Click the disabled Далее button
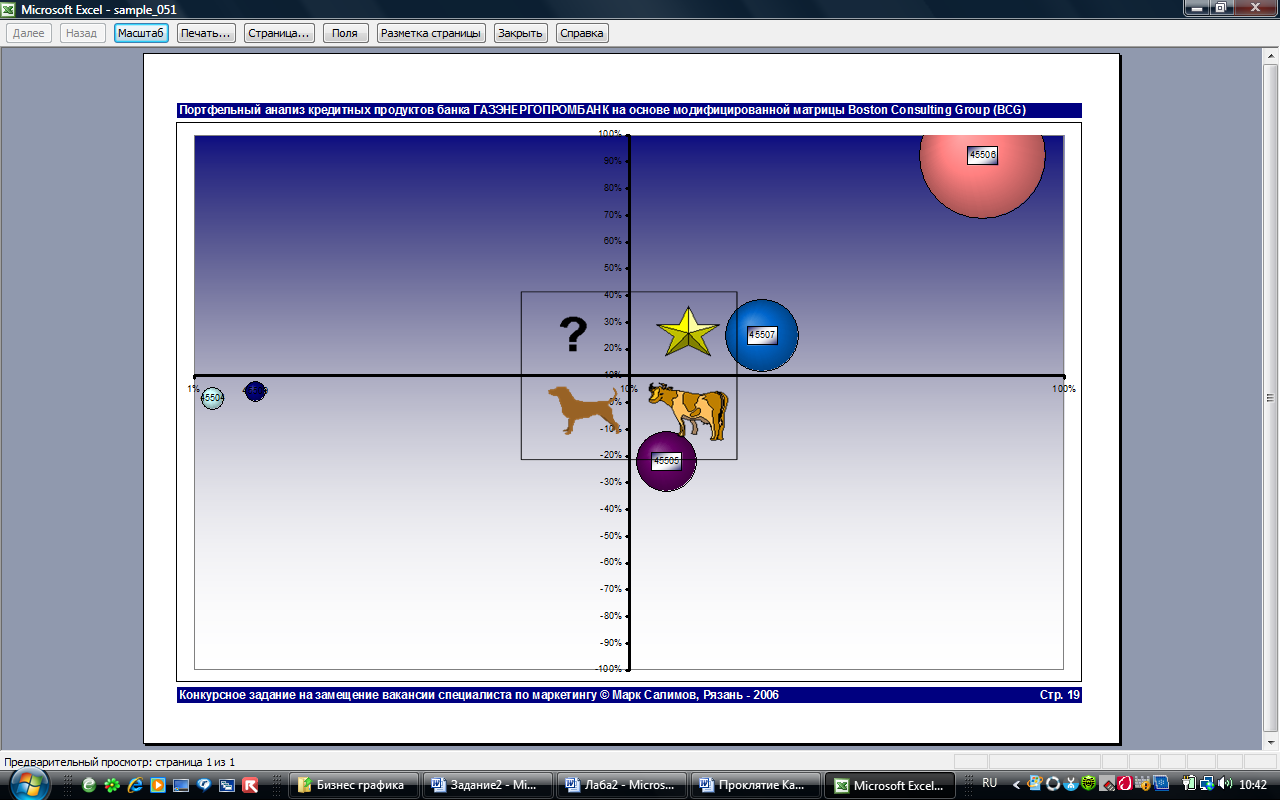This screenshot has height=800, width=1280. pyautogui.click(x=29, y=33)
